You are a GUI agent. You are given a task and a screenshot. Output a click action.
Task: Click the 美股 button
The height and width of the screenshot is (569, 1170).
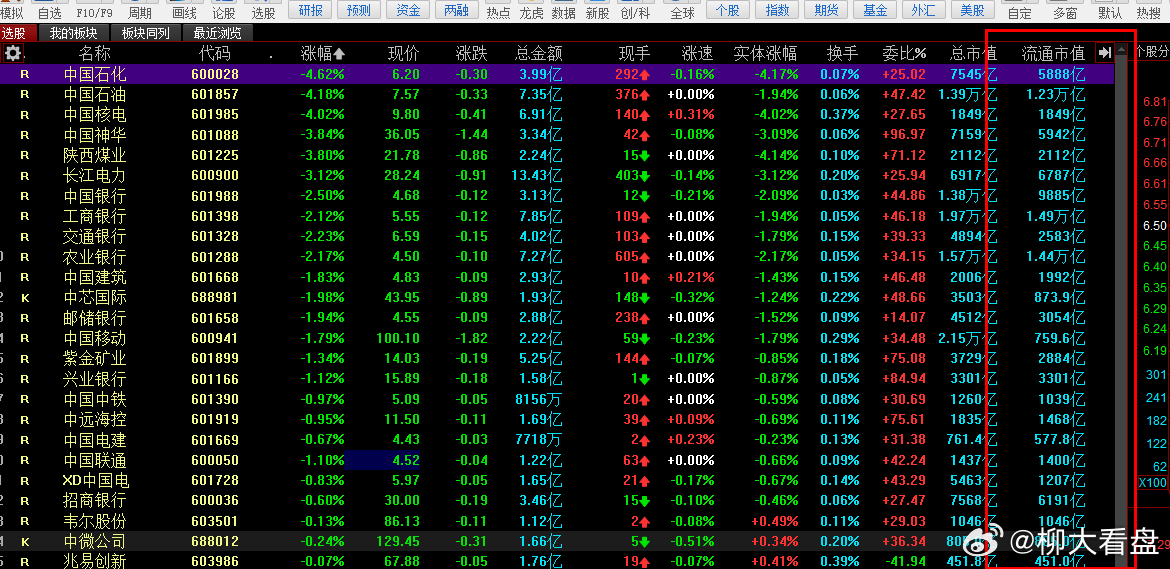972,10
